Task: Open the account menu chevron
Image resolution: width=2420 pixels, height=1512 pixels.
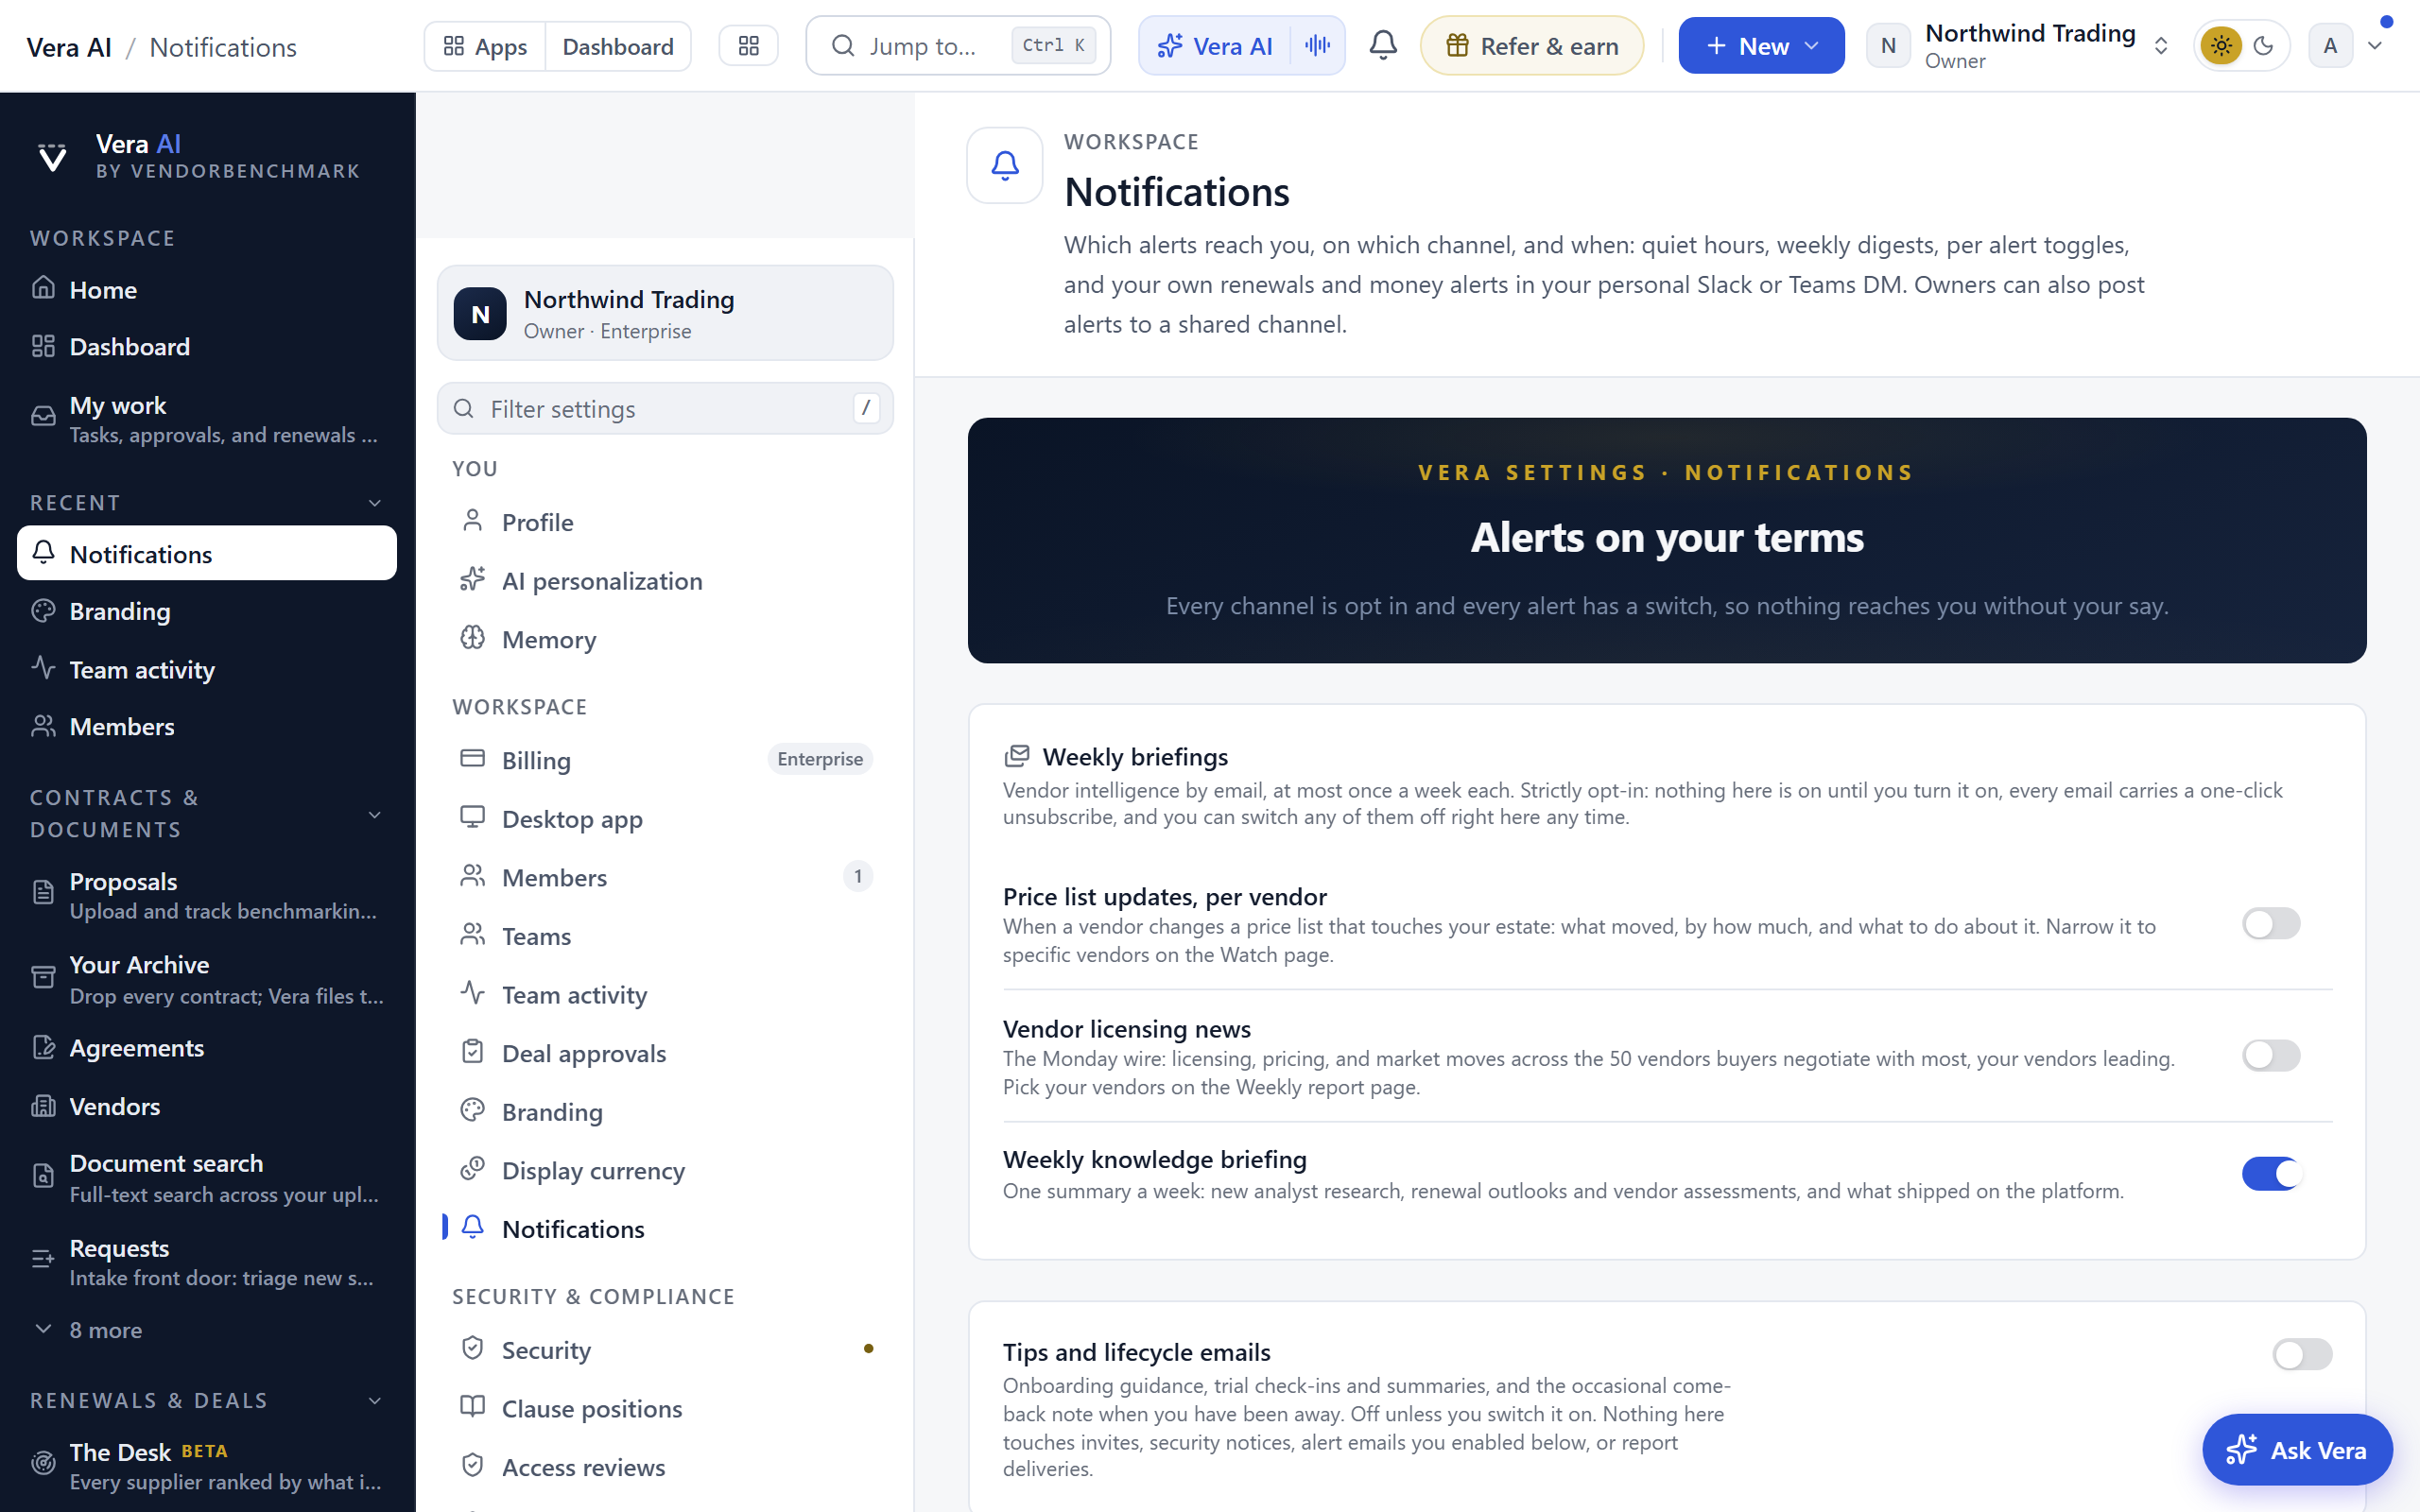Action: pyautogui.click(x=2375, y=46)
